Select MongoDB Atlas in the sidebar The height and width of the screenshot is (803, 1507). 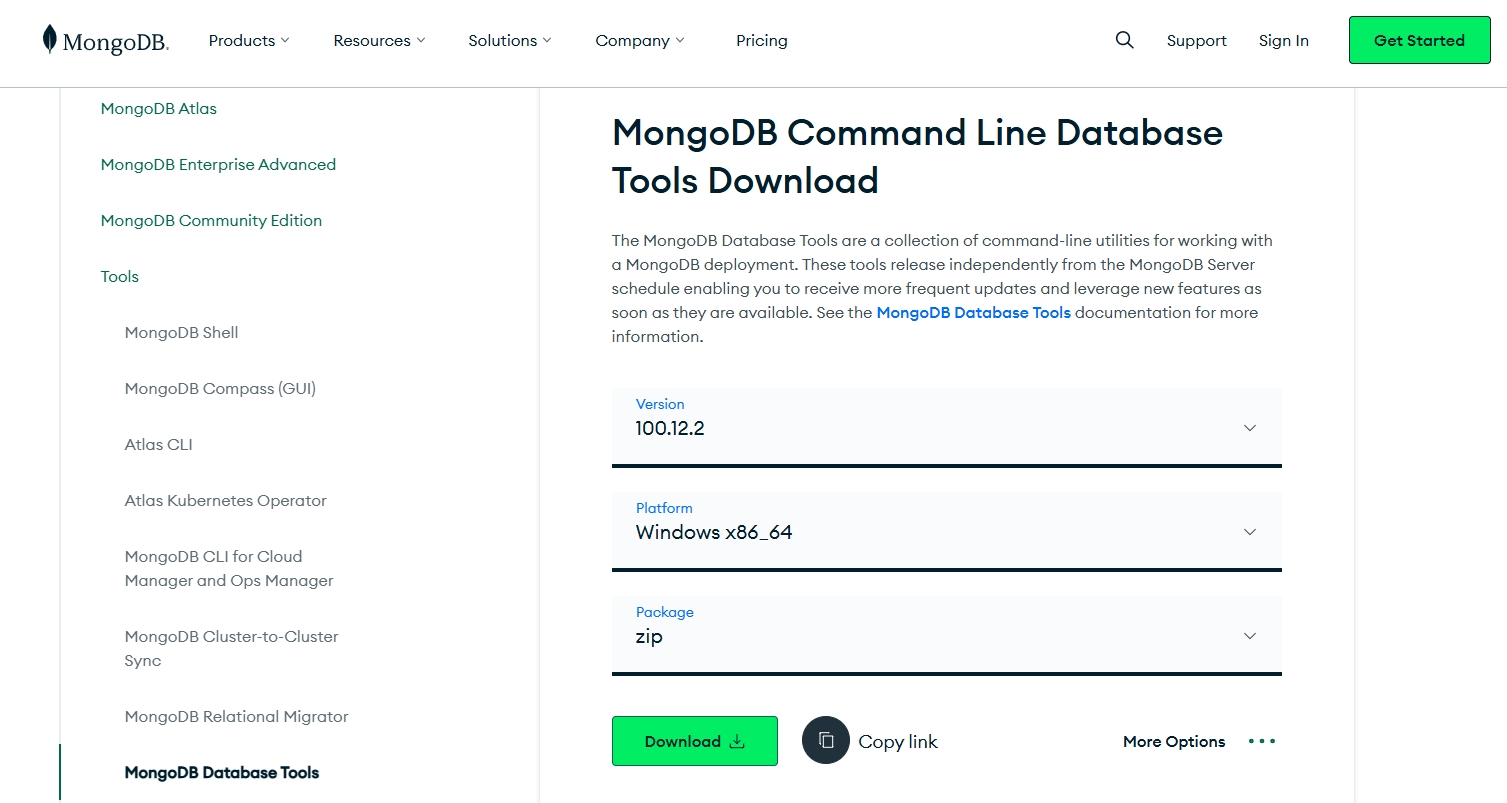click(x=159, y=108)
